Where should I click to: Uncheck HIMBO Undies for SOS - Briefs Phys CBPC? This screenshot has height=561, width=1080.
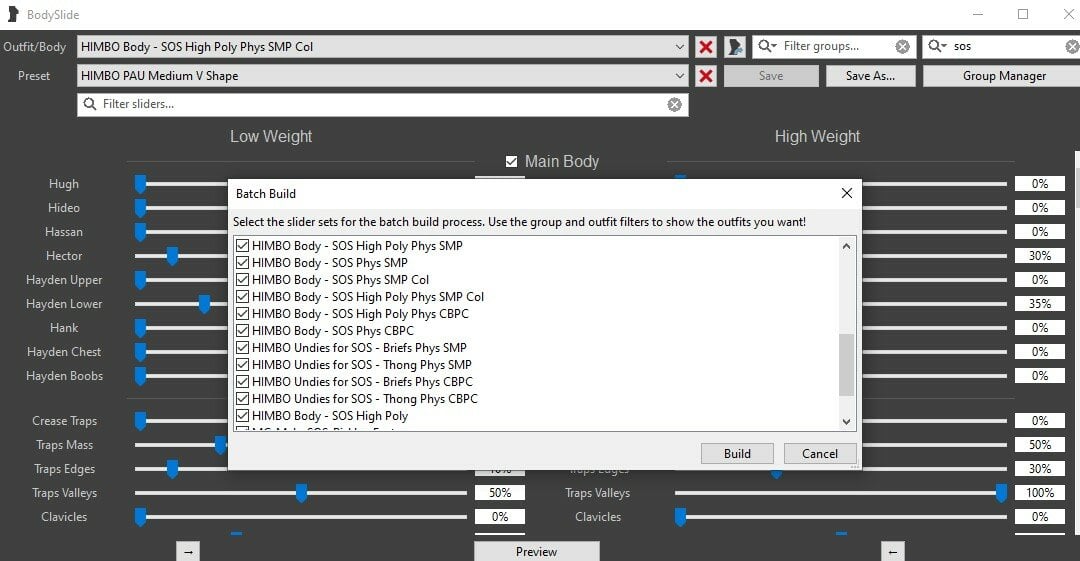pos(242,382)
